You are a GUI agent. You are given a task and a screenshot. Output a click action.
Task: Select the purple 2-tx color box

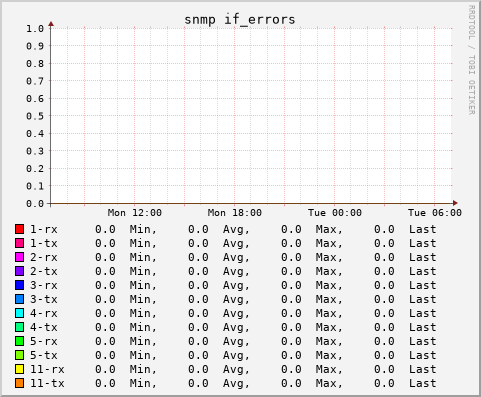tap(20, 271)
